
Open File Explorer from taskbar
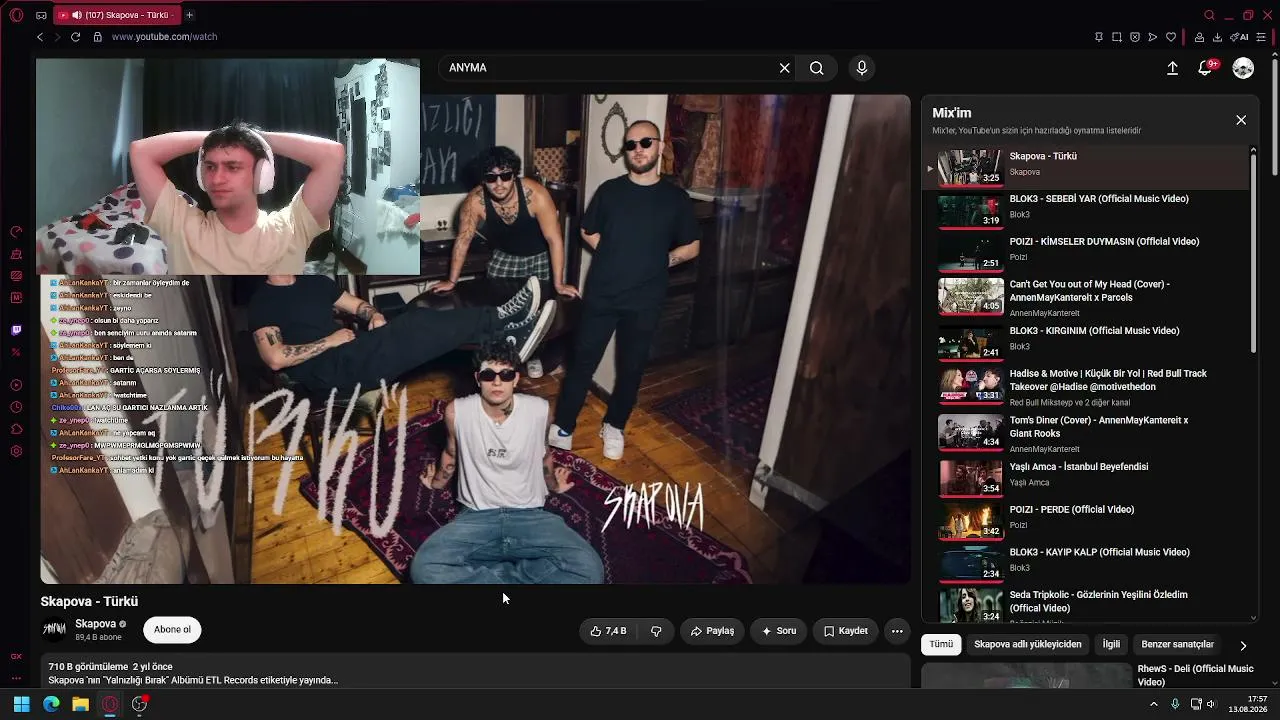coord(80,704)
